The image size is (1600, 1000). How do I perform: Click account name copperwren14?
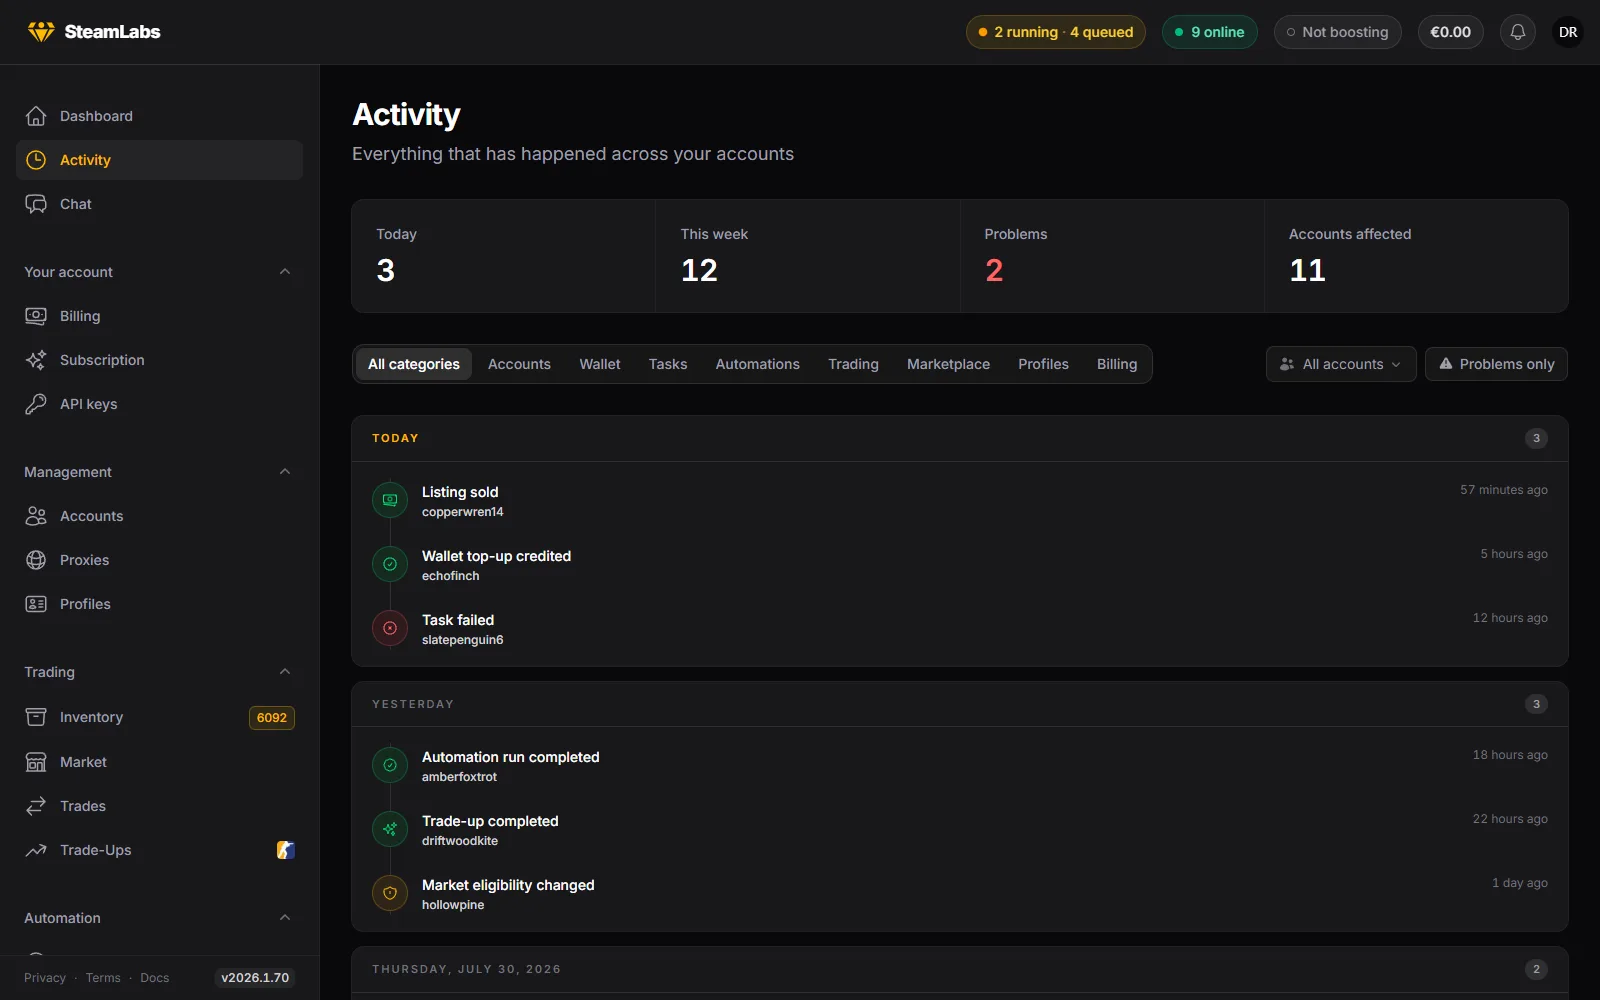coord(463,512)
